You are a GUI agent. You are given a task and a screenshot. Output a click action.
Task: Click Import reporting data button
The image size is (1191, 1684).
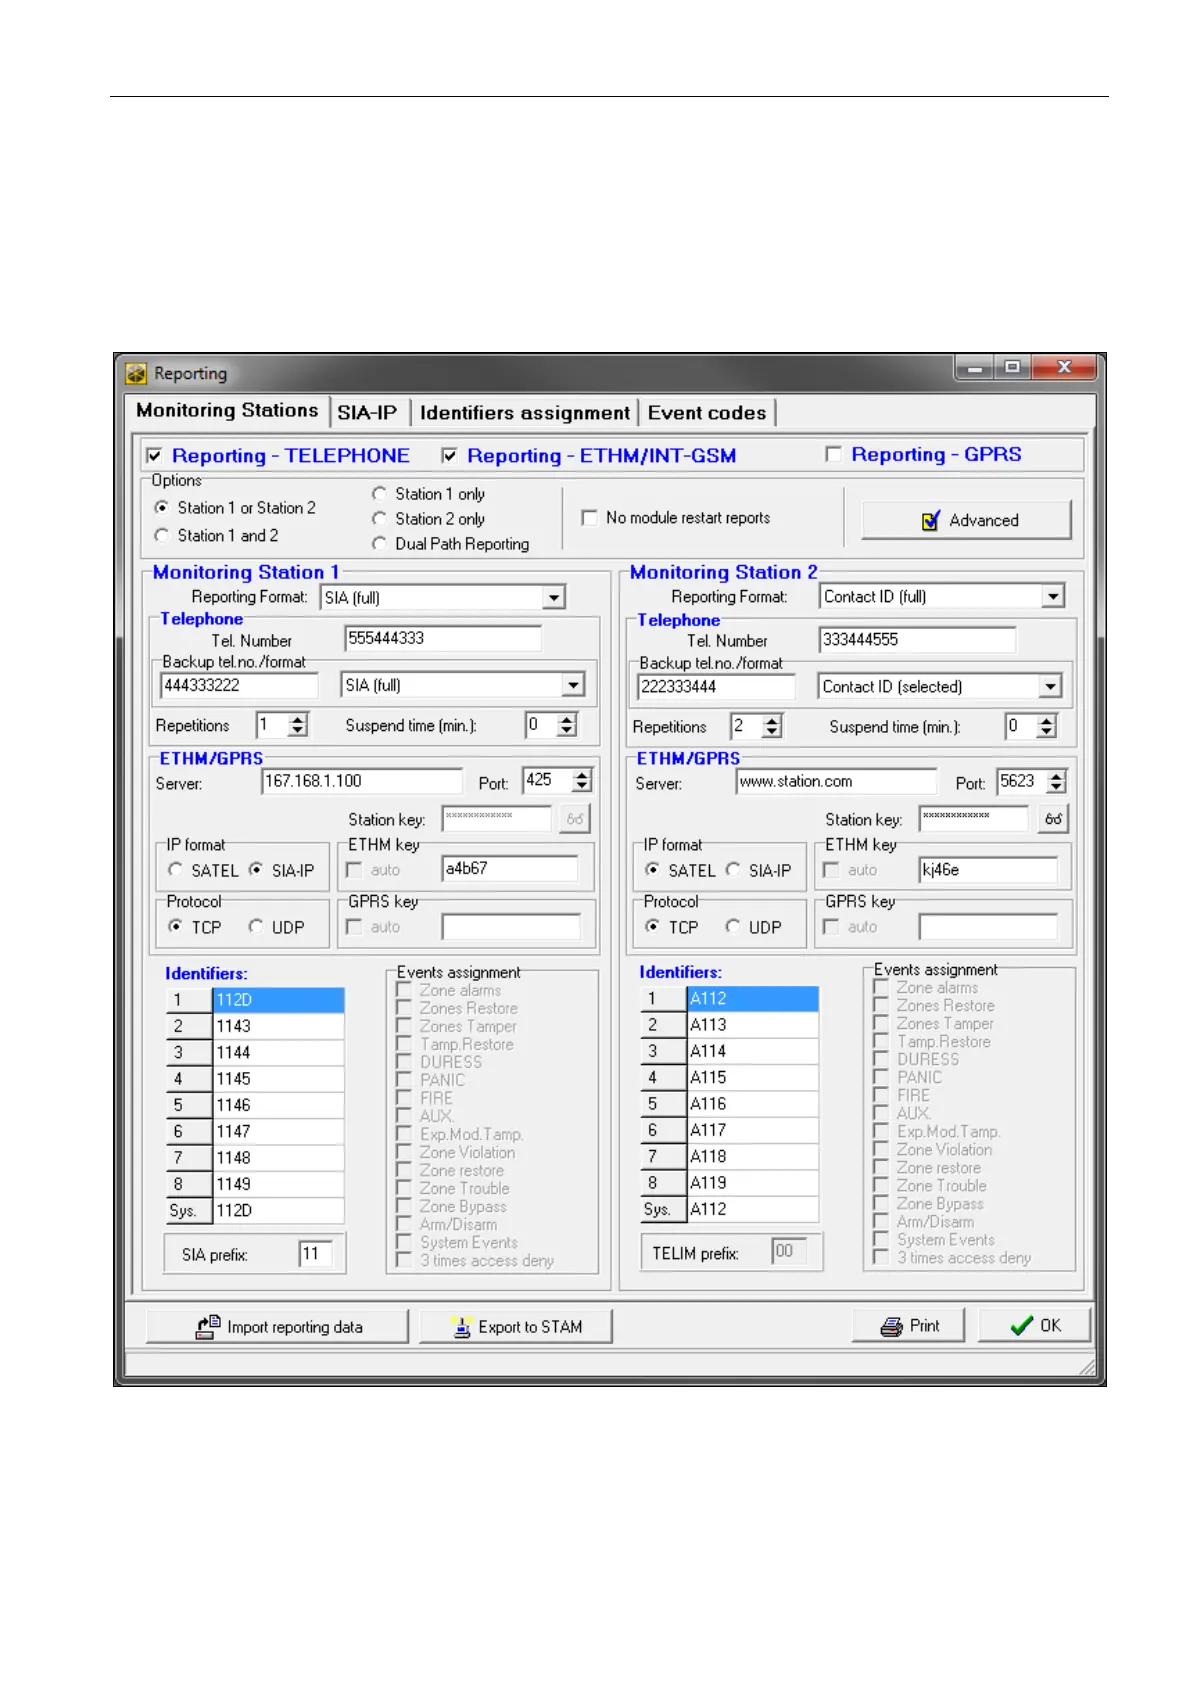point(277,1326)
